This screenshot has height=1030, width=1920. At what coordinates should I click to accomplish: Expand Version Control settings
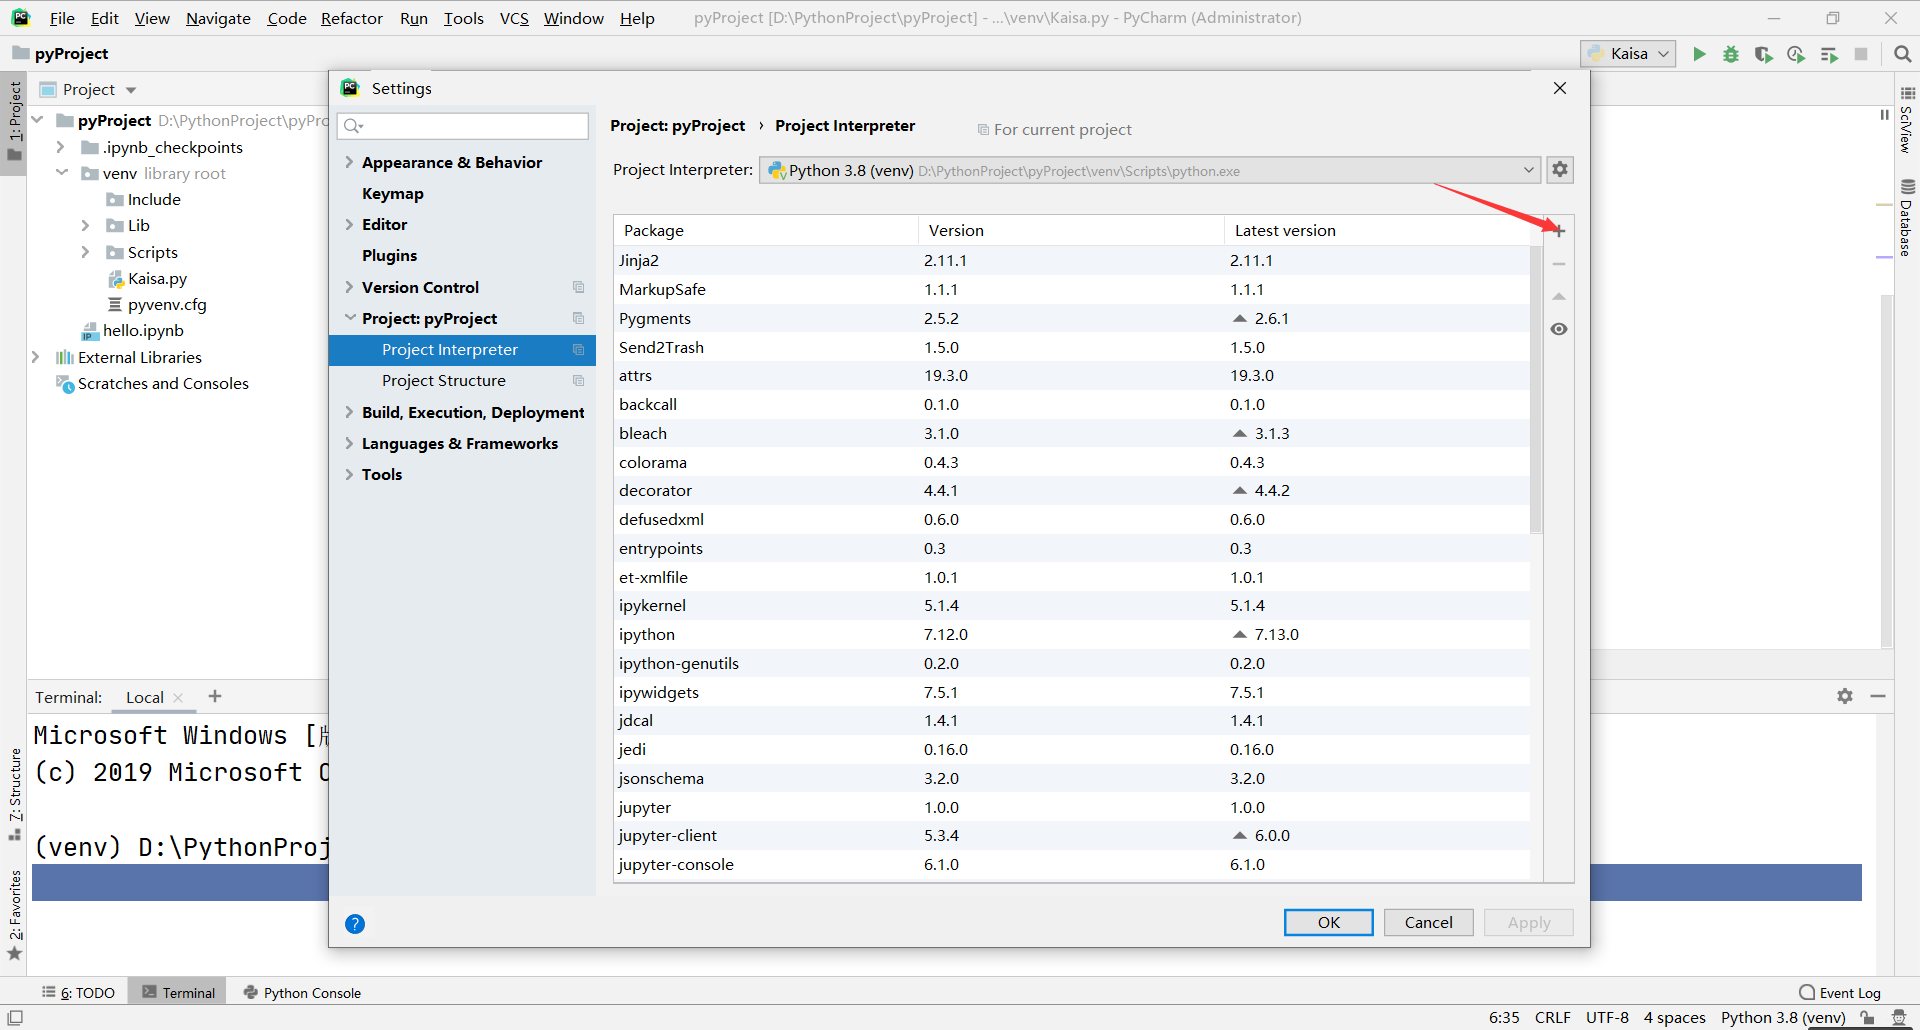click(349, 287)
